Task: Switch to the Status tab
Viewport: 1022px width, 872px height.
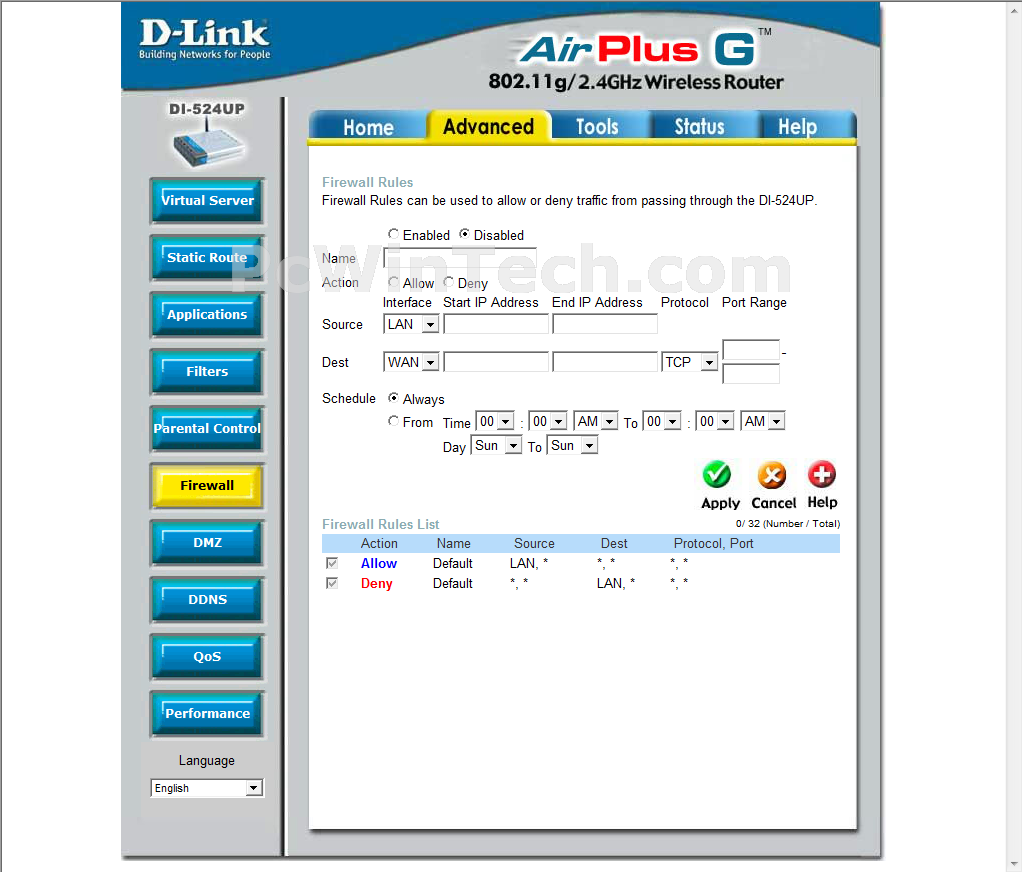Action: click(699, 126)
